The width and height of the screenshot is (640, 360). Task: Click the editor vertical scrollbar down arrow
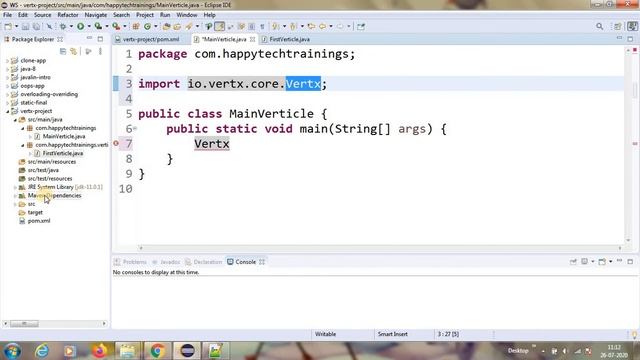point(628,240)
